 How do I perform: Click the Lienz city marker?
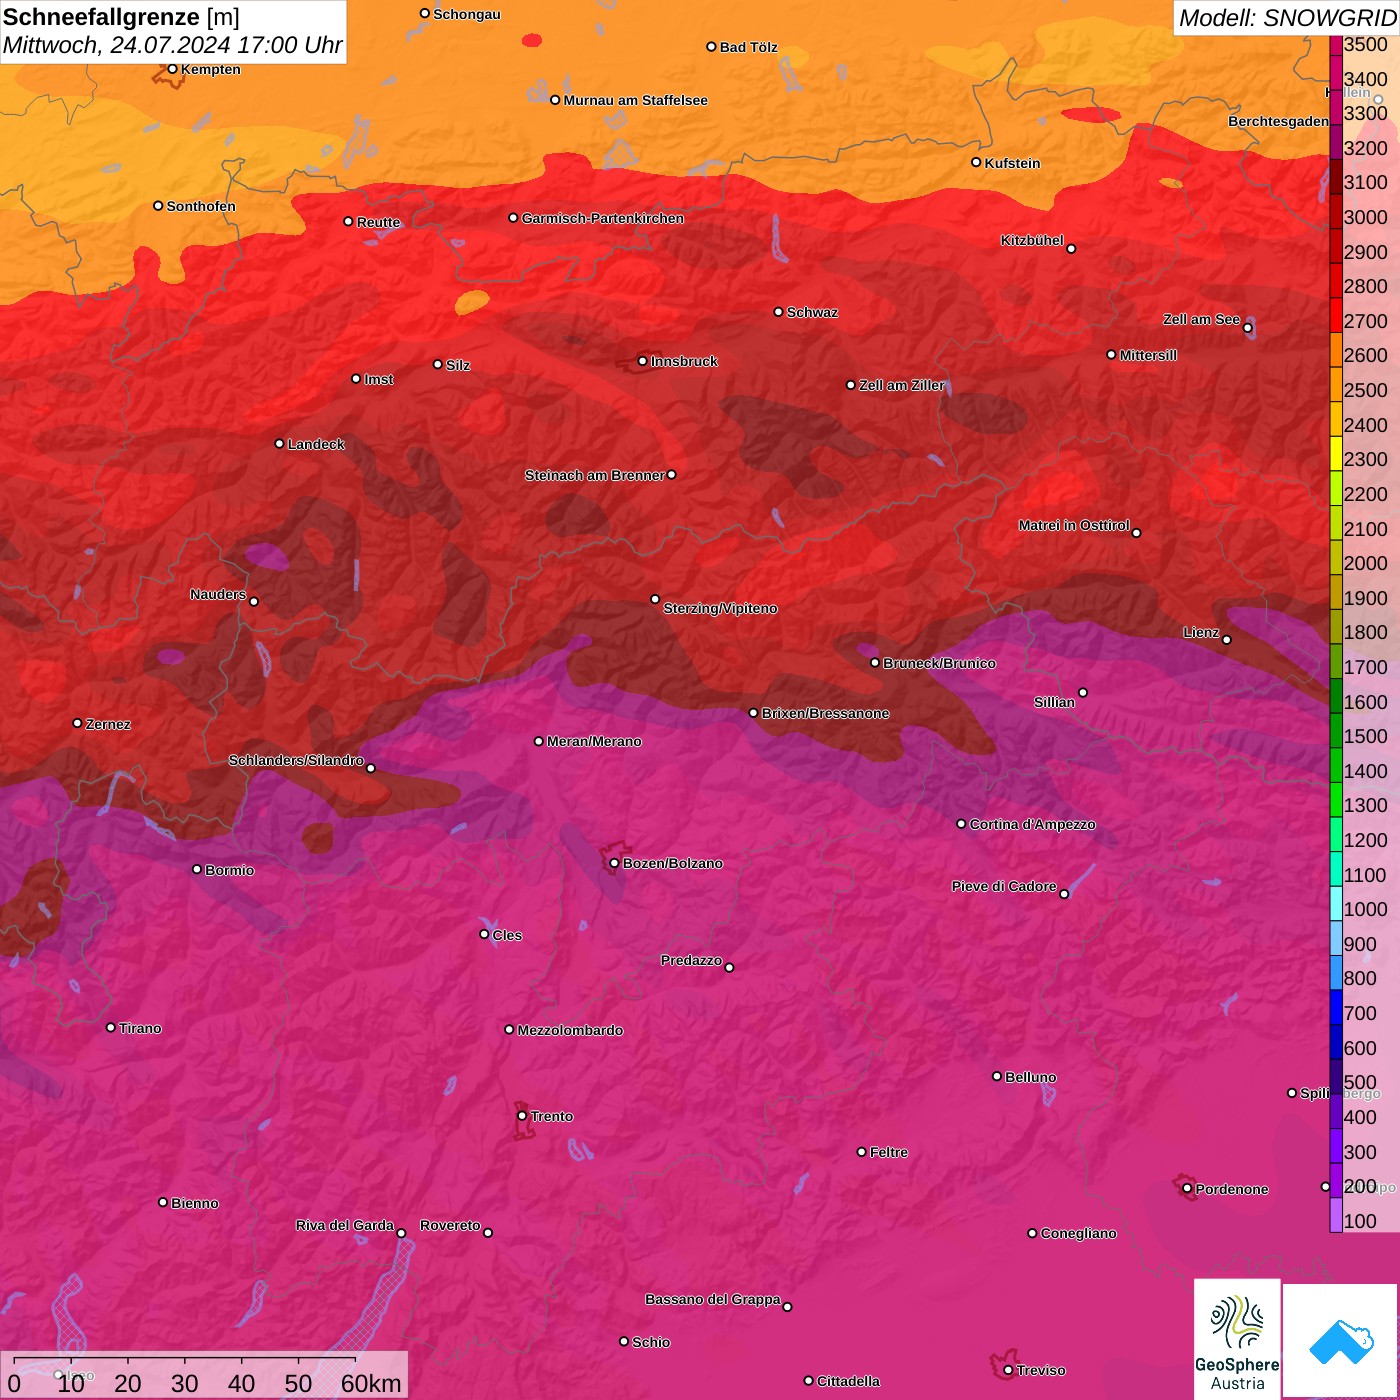point(1227,640)
